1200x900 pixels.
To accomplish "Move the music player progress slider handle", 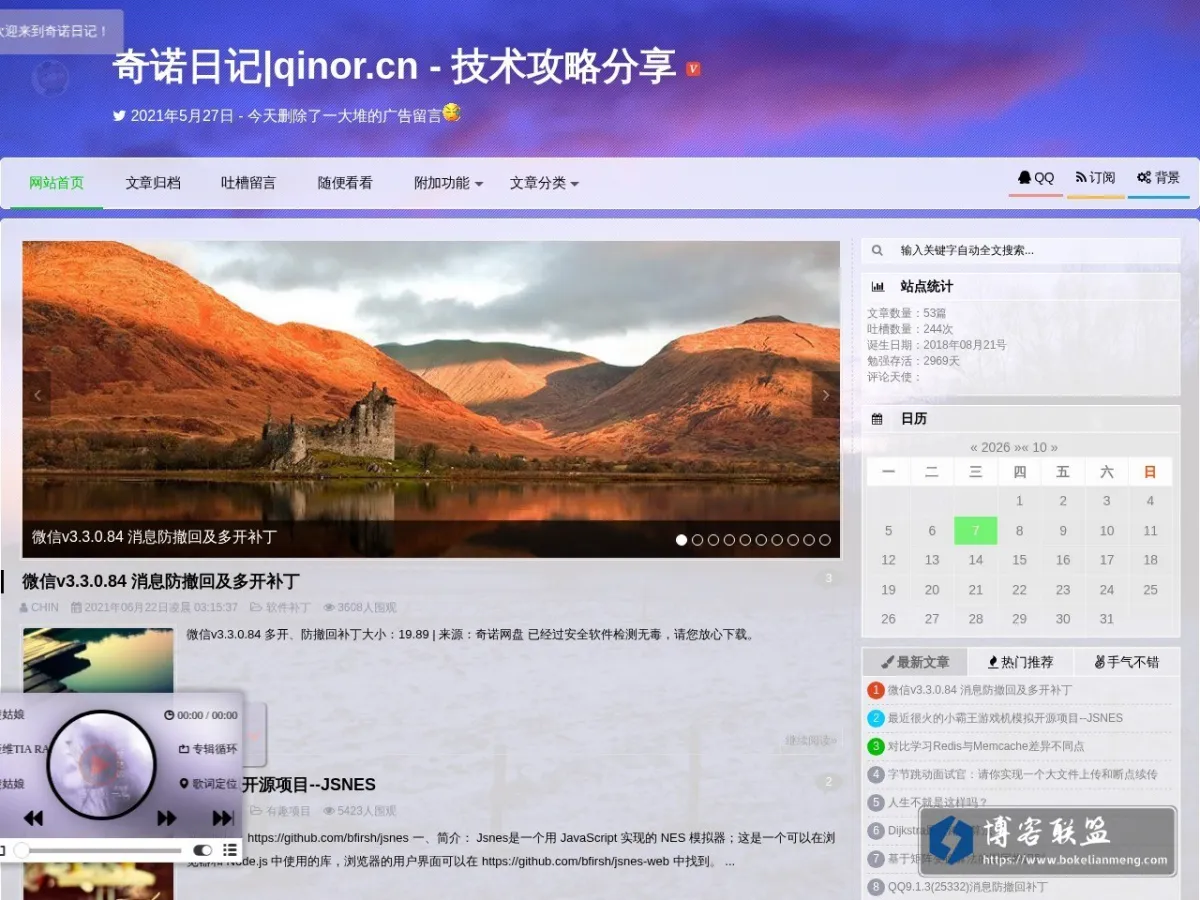I will (21, 850).
